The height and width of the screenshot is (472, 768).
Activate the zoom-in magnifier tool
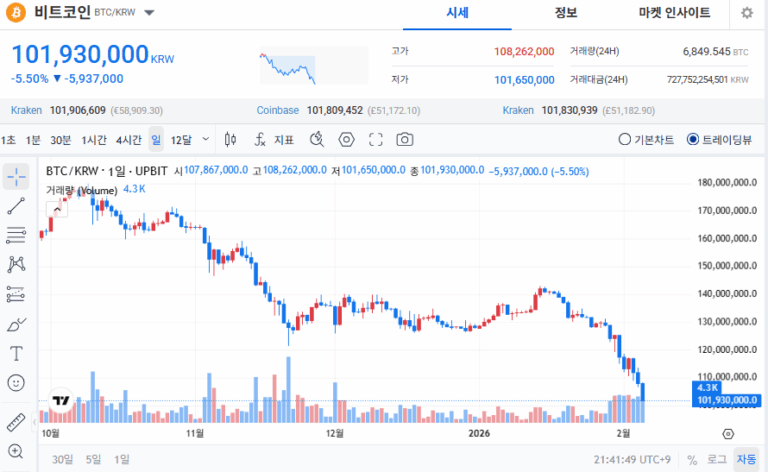point(16,451)
